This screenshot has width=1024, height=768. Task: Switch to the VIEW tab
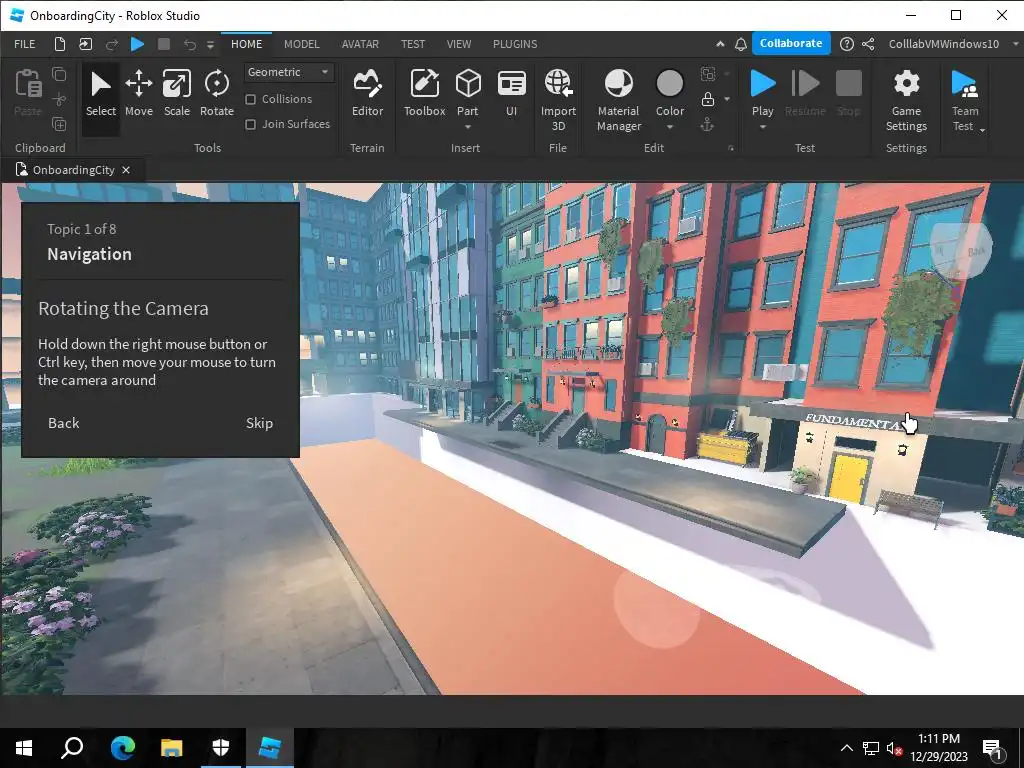pyautogui.click(x=458, y=44)
